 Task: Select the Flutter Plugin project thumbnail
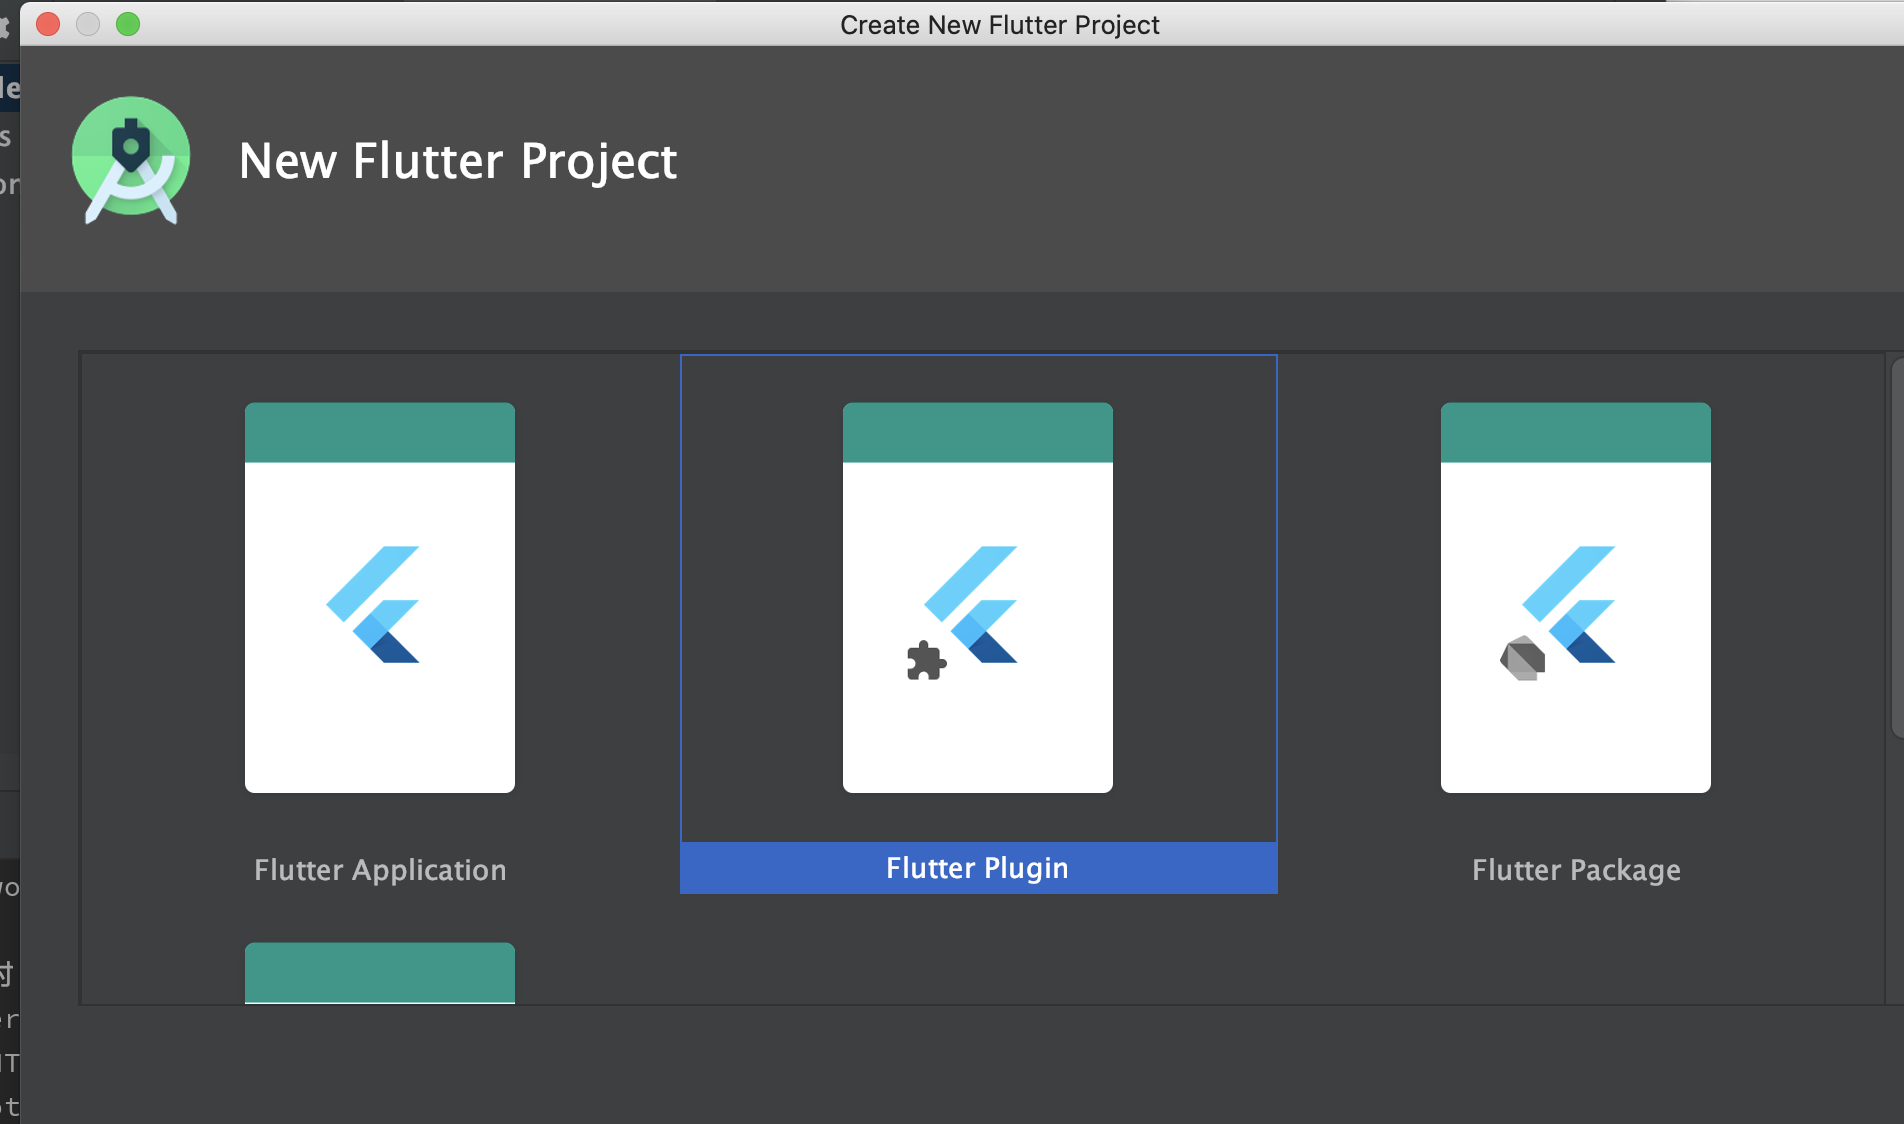click(978, 598)
